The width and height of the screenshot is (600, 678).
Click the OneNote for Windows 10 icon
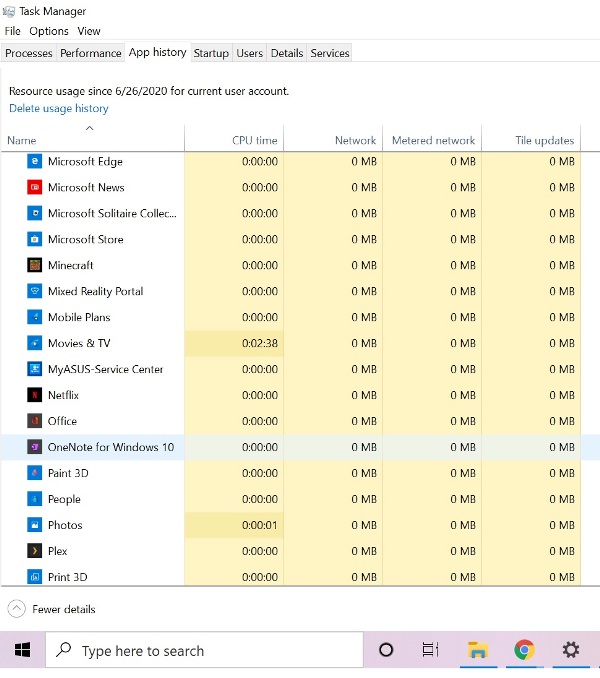pyautogui.click(x=35, y=447)
